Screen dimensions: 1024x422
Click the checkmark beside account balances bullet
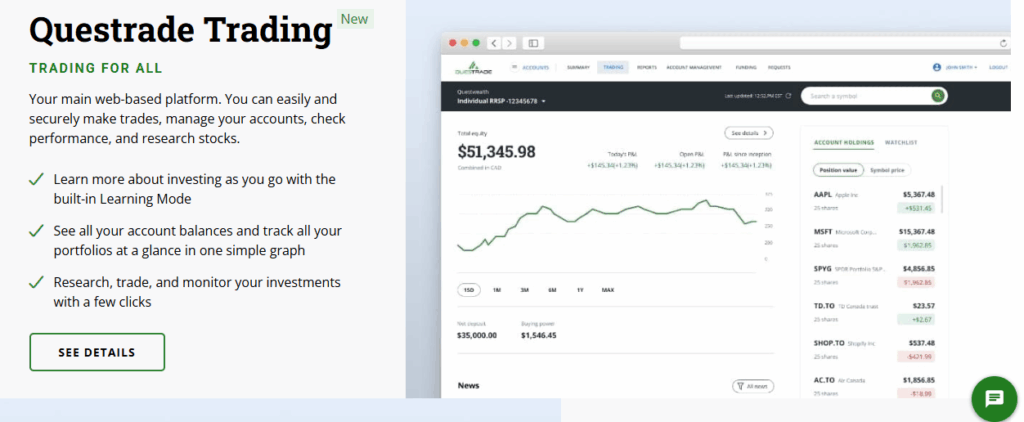click(37, 231)
